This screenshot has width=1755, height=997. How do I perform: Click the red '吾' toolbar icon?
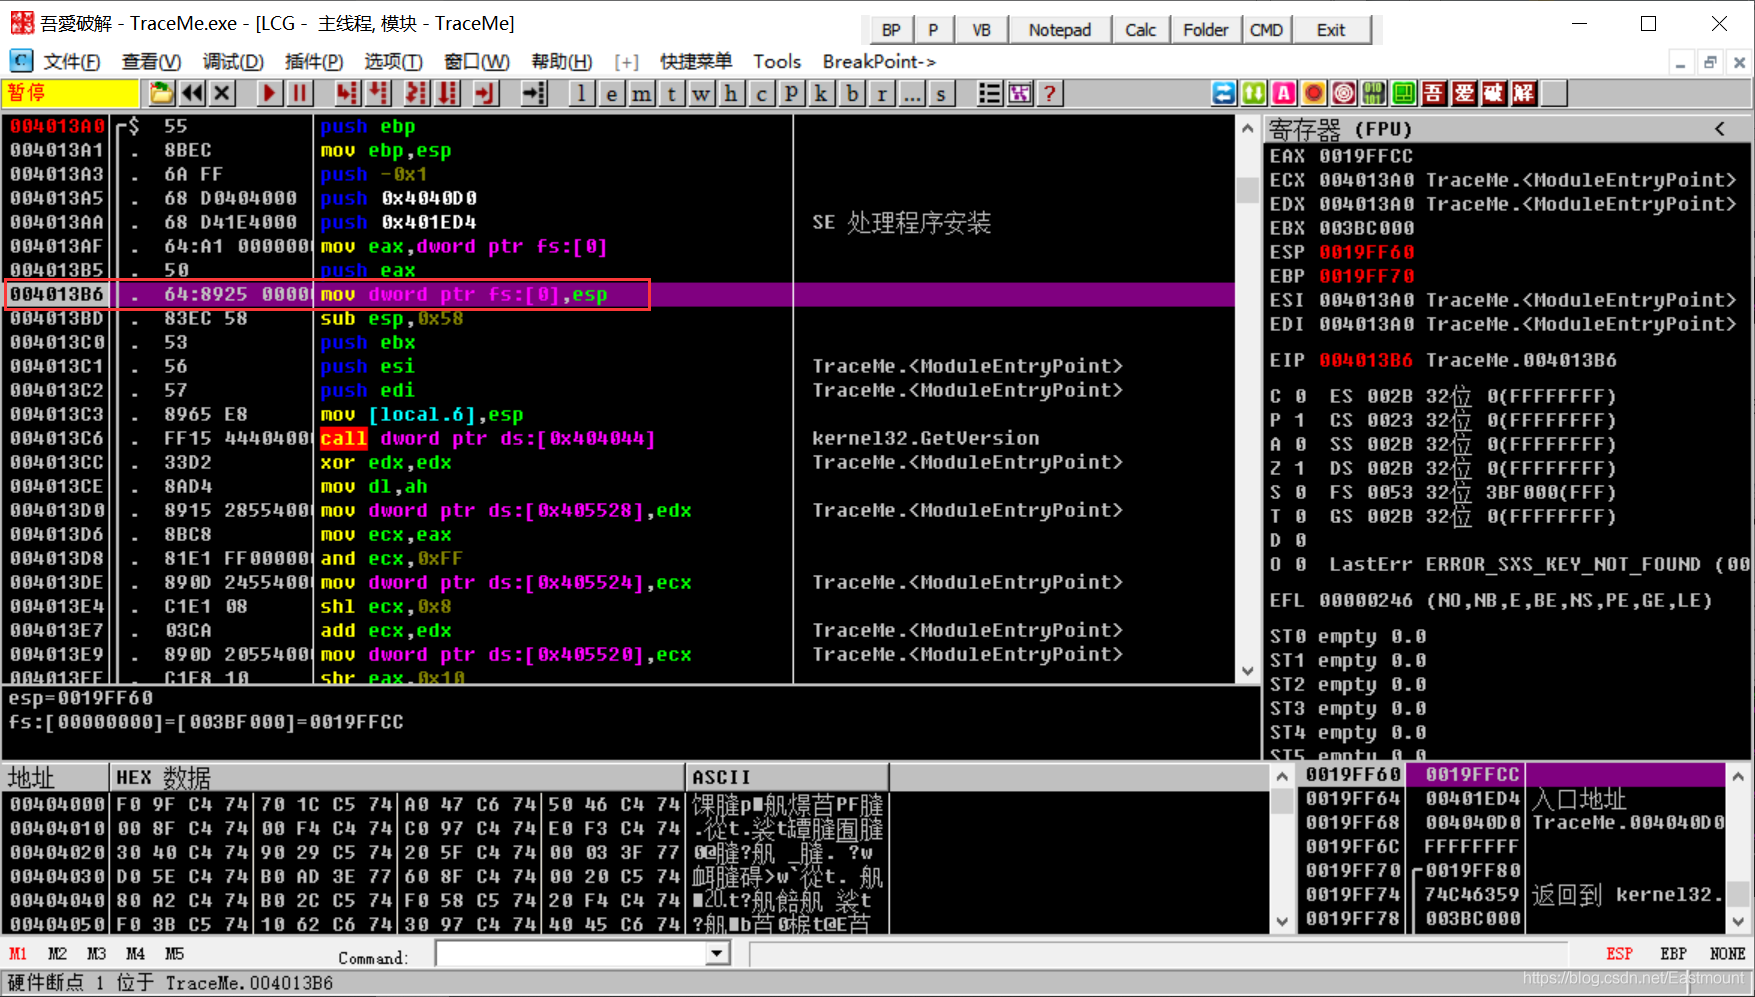[x=1434, y=94]
